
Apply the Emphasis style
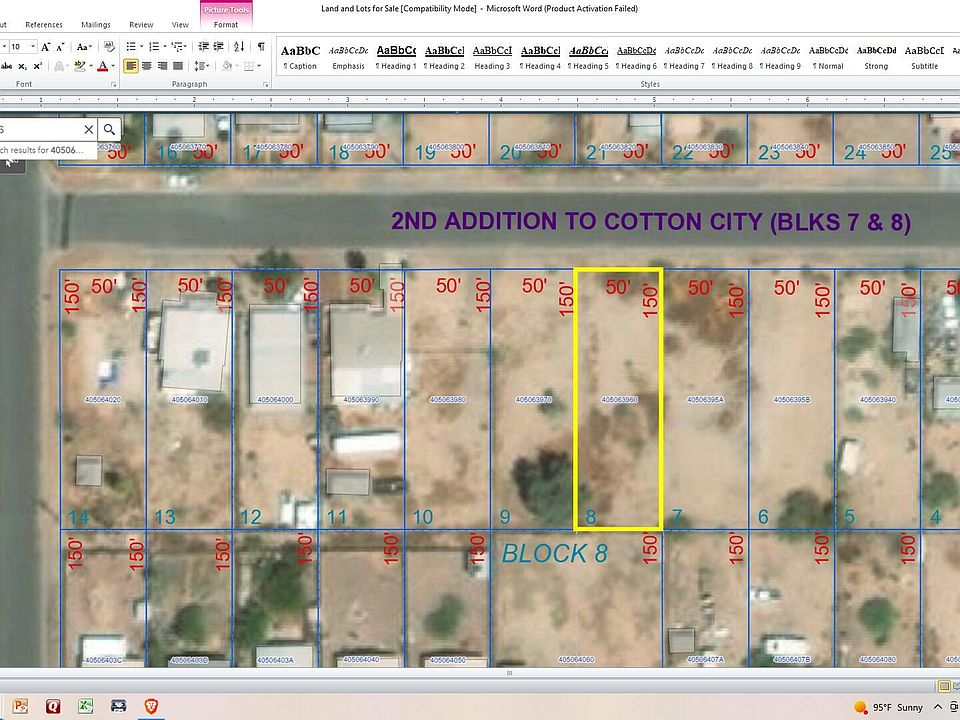pos(348,58)
